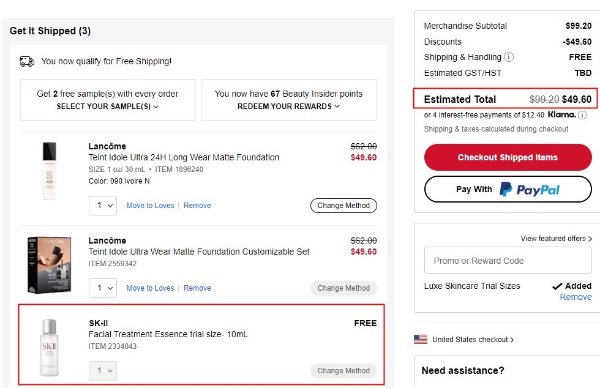Click the Promo or Reward Code field
The width and height of the screenshot is (600, 388).
point(508,261)
